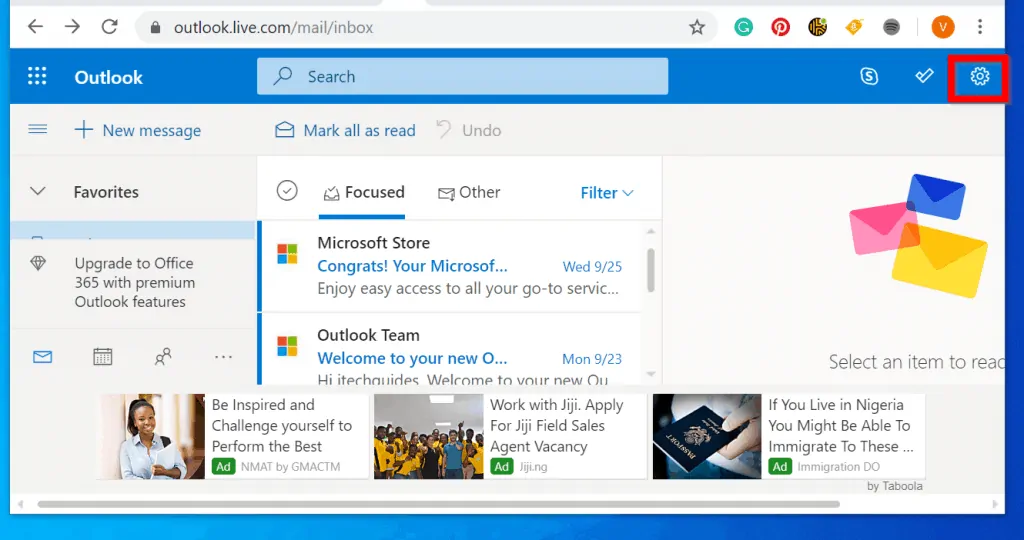Click the Outlook brand title
The width and height of the screenshot is (1024, 540).
[x=108, y=77]
